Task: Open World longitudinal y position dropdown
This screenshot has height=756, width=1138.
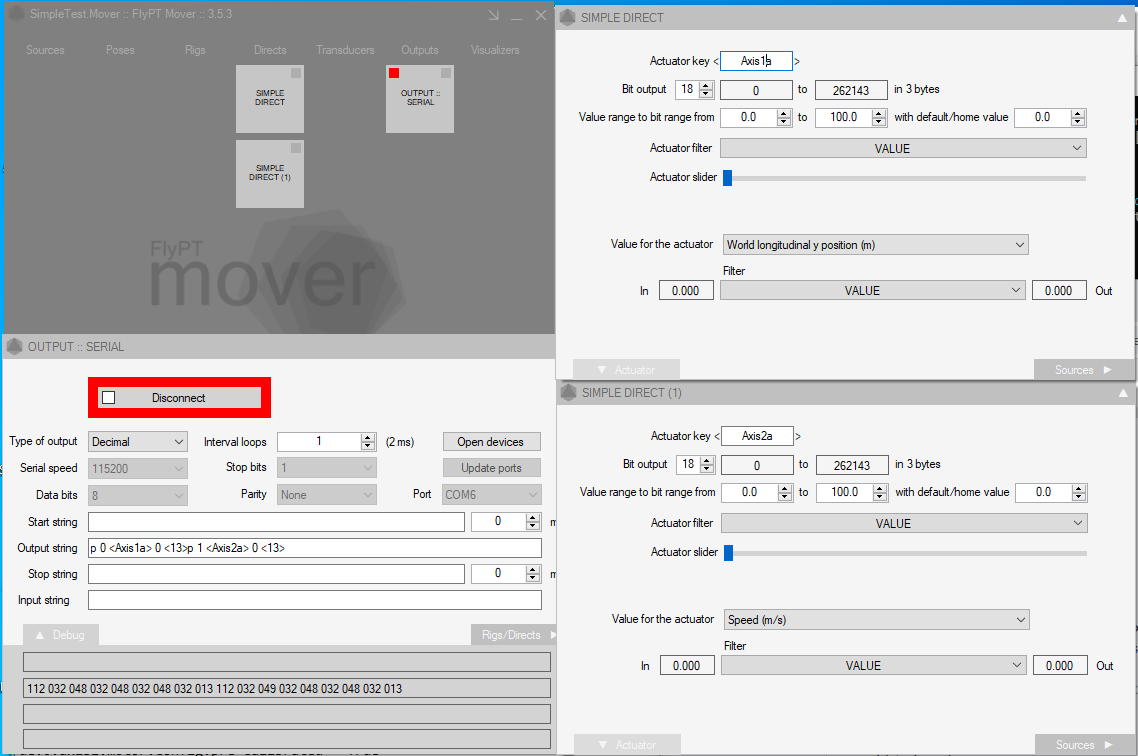Action: pyautogui.click(x=876, y=245)
